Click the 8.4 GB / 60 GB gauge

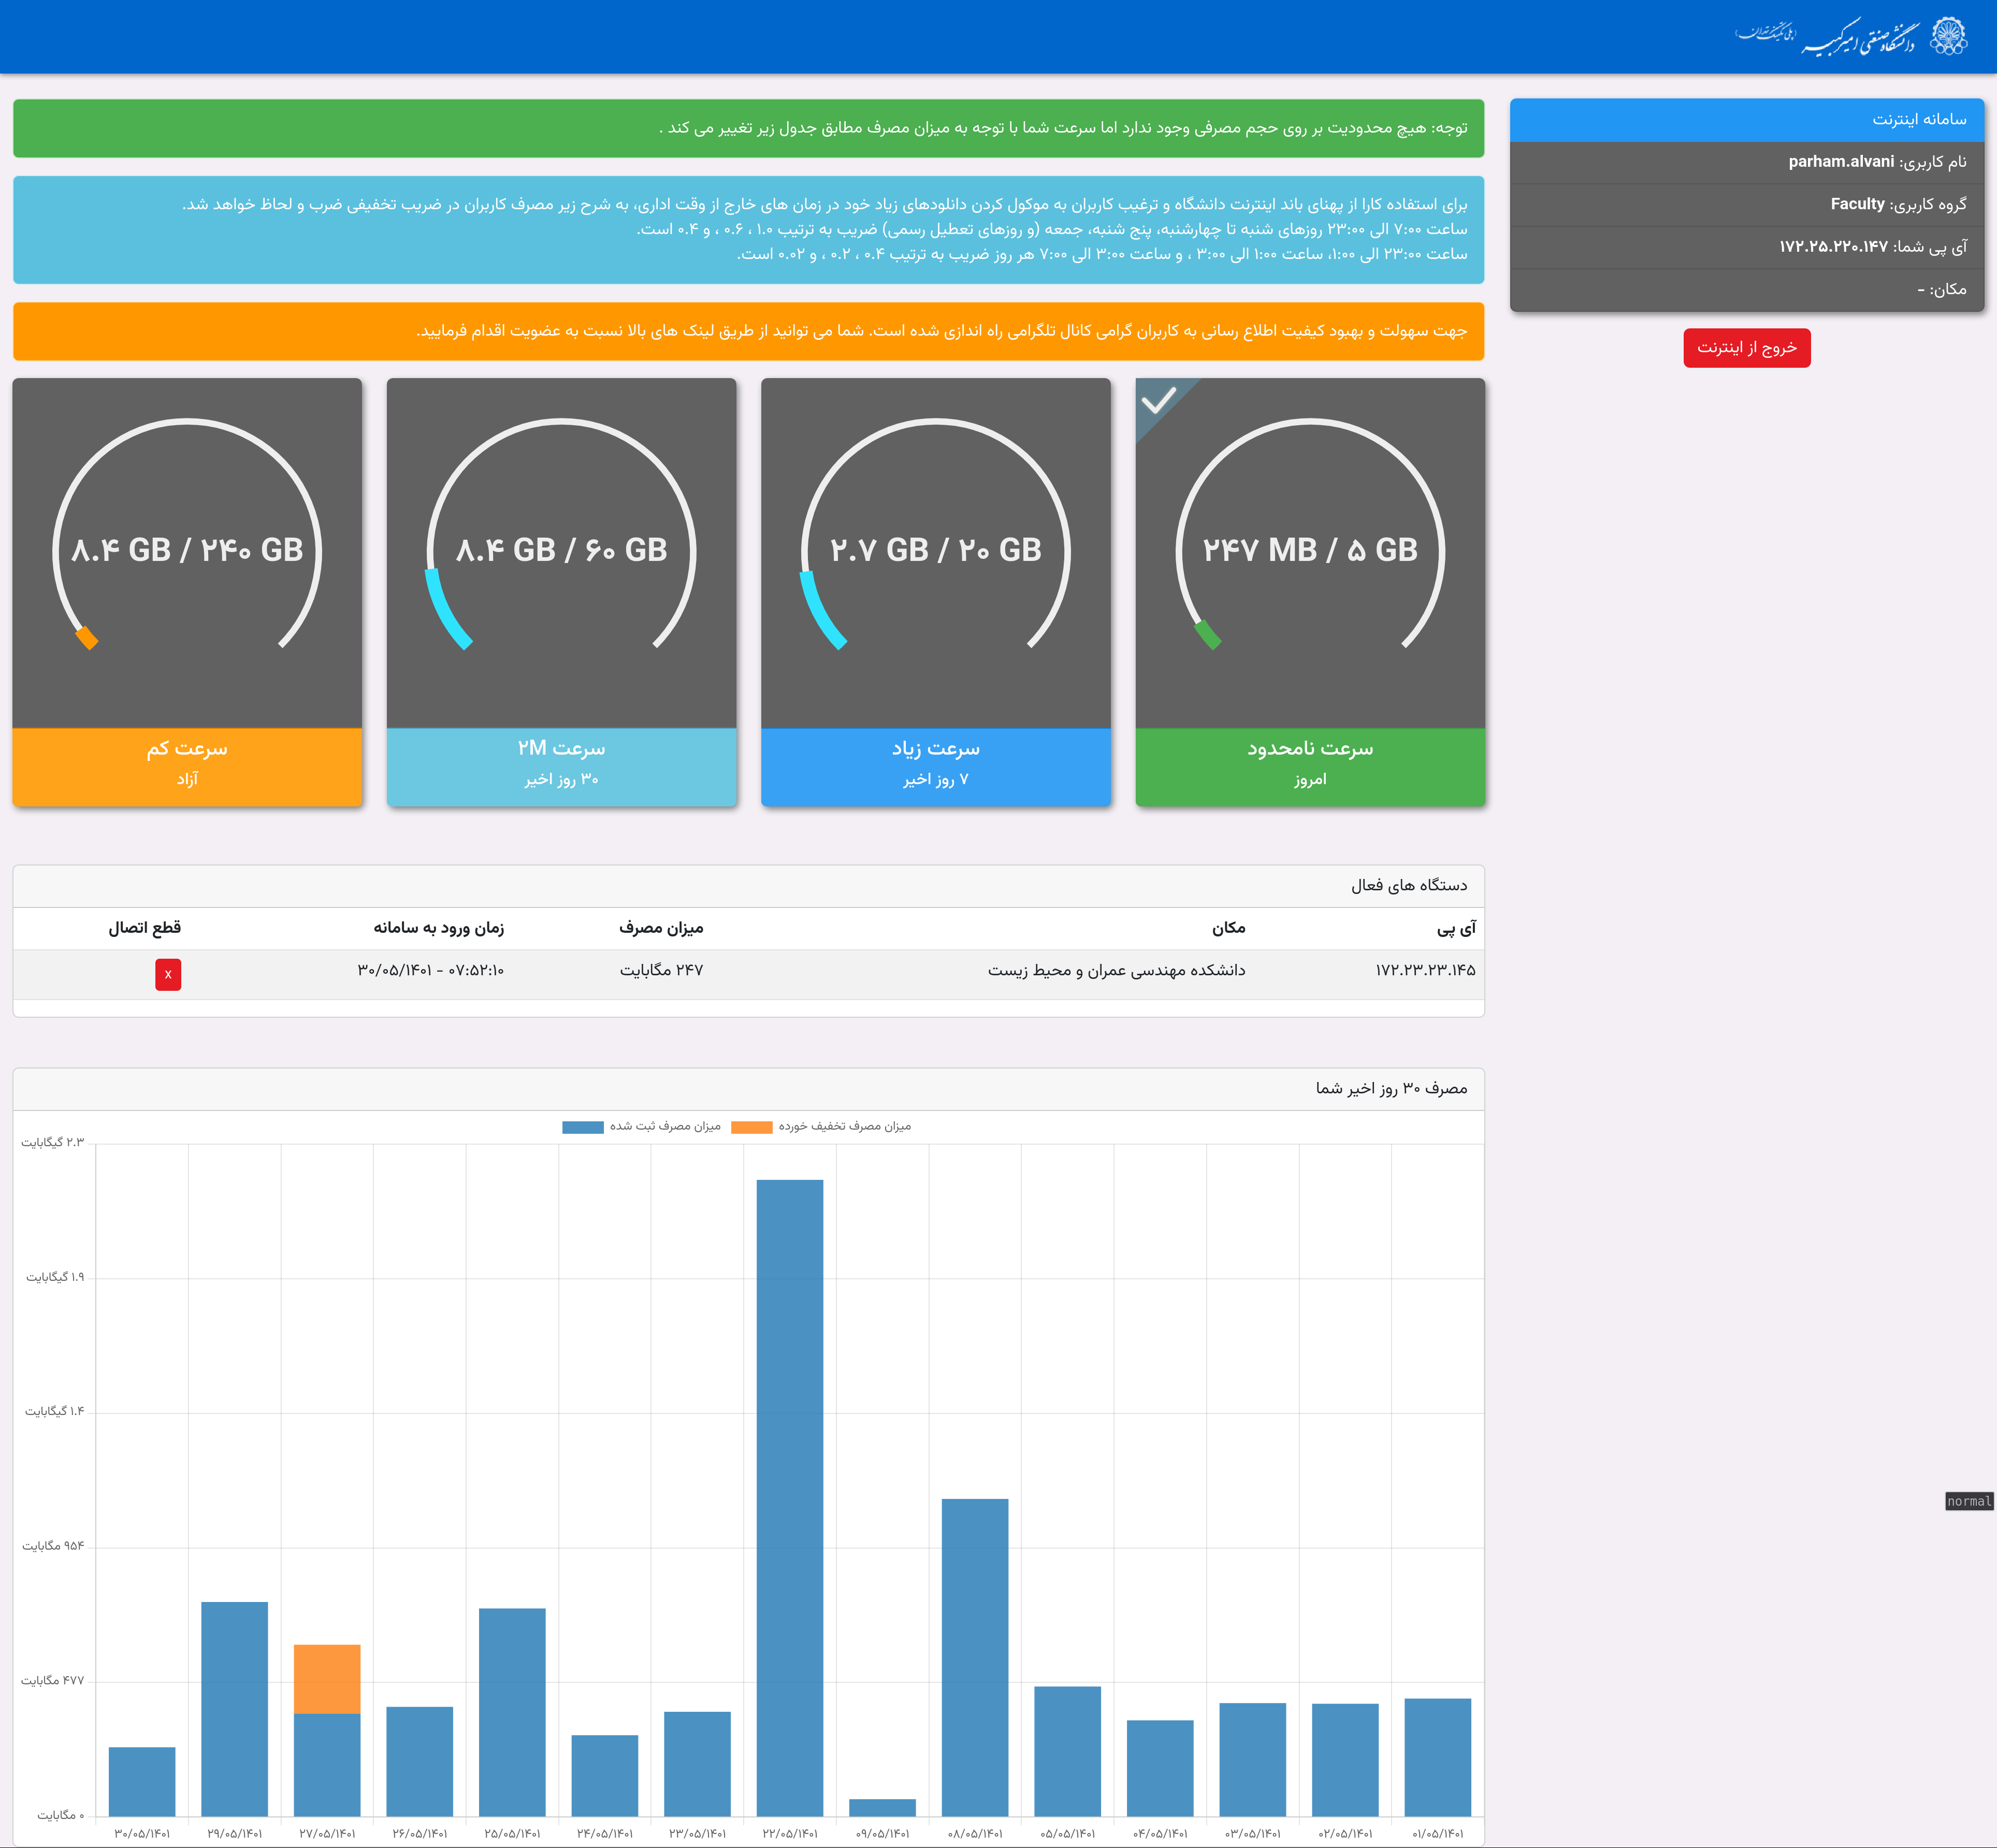561,550
